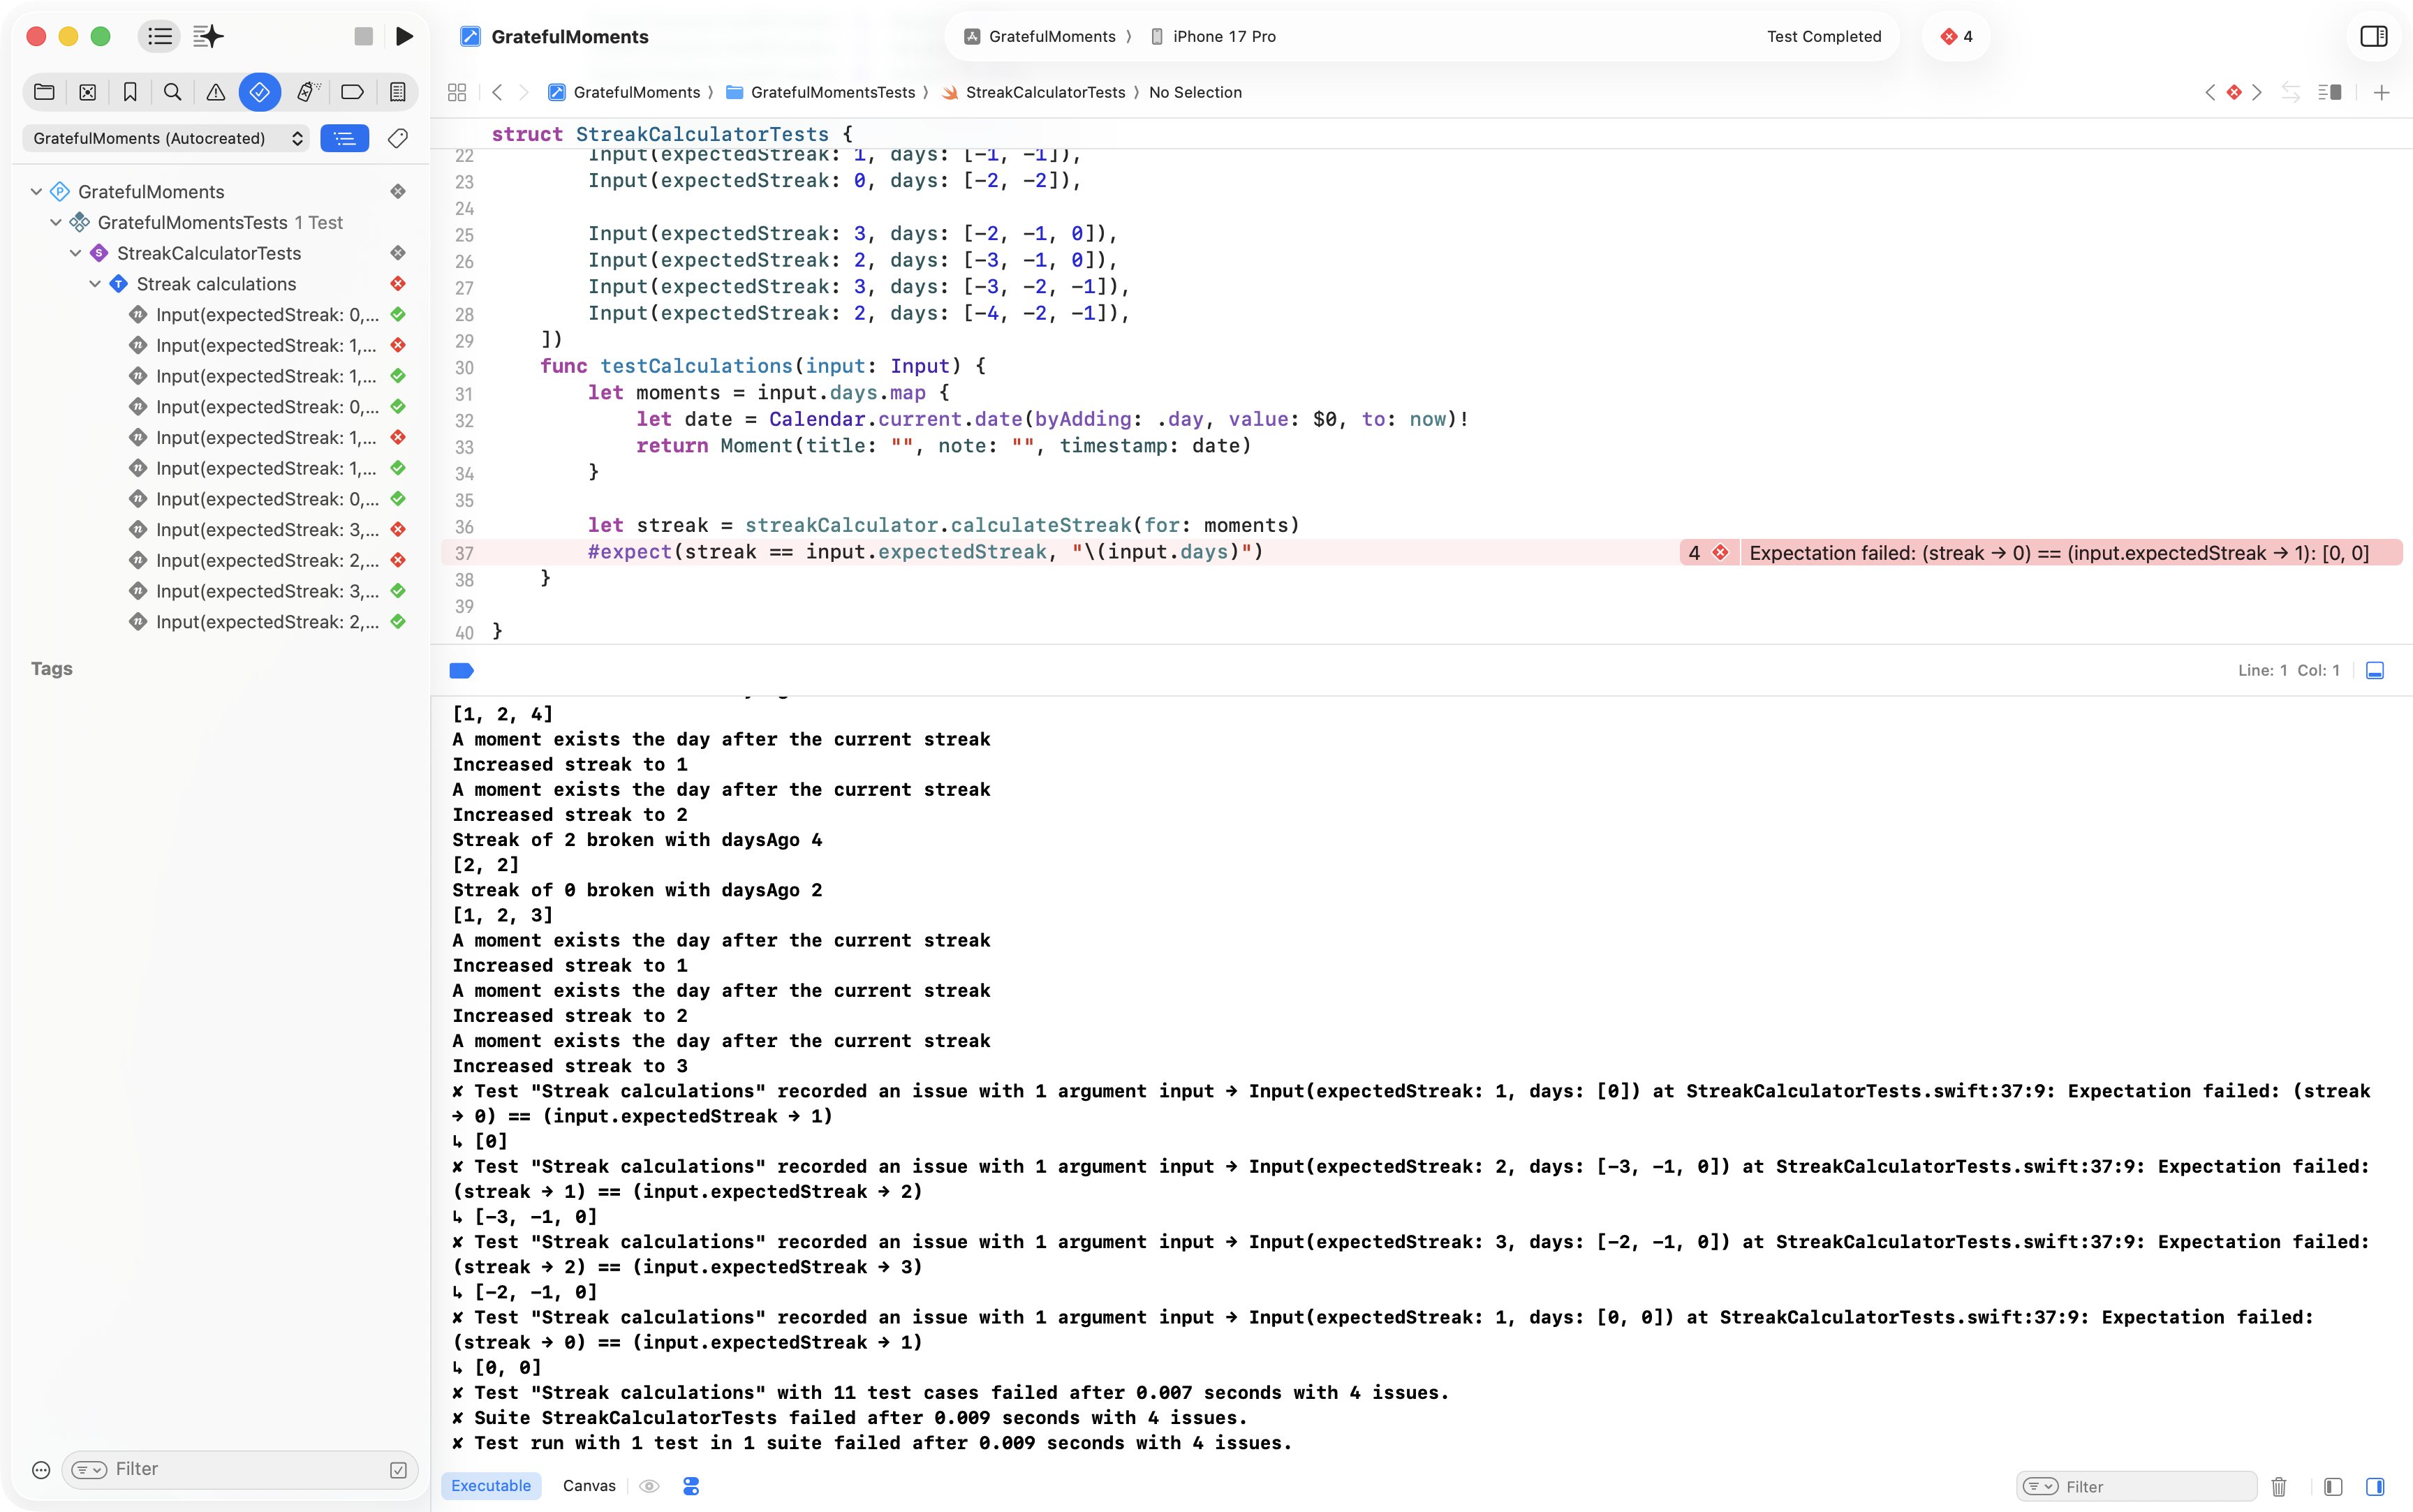Viewport: 2413px width, 1512px height.
Task: Open navigator filter options ellipsis
Action: click(x=41, y=1469)
